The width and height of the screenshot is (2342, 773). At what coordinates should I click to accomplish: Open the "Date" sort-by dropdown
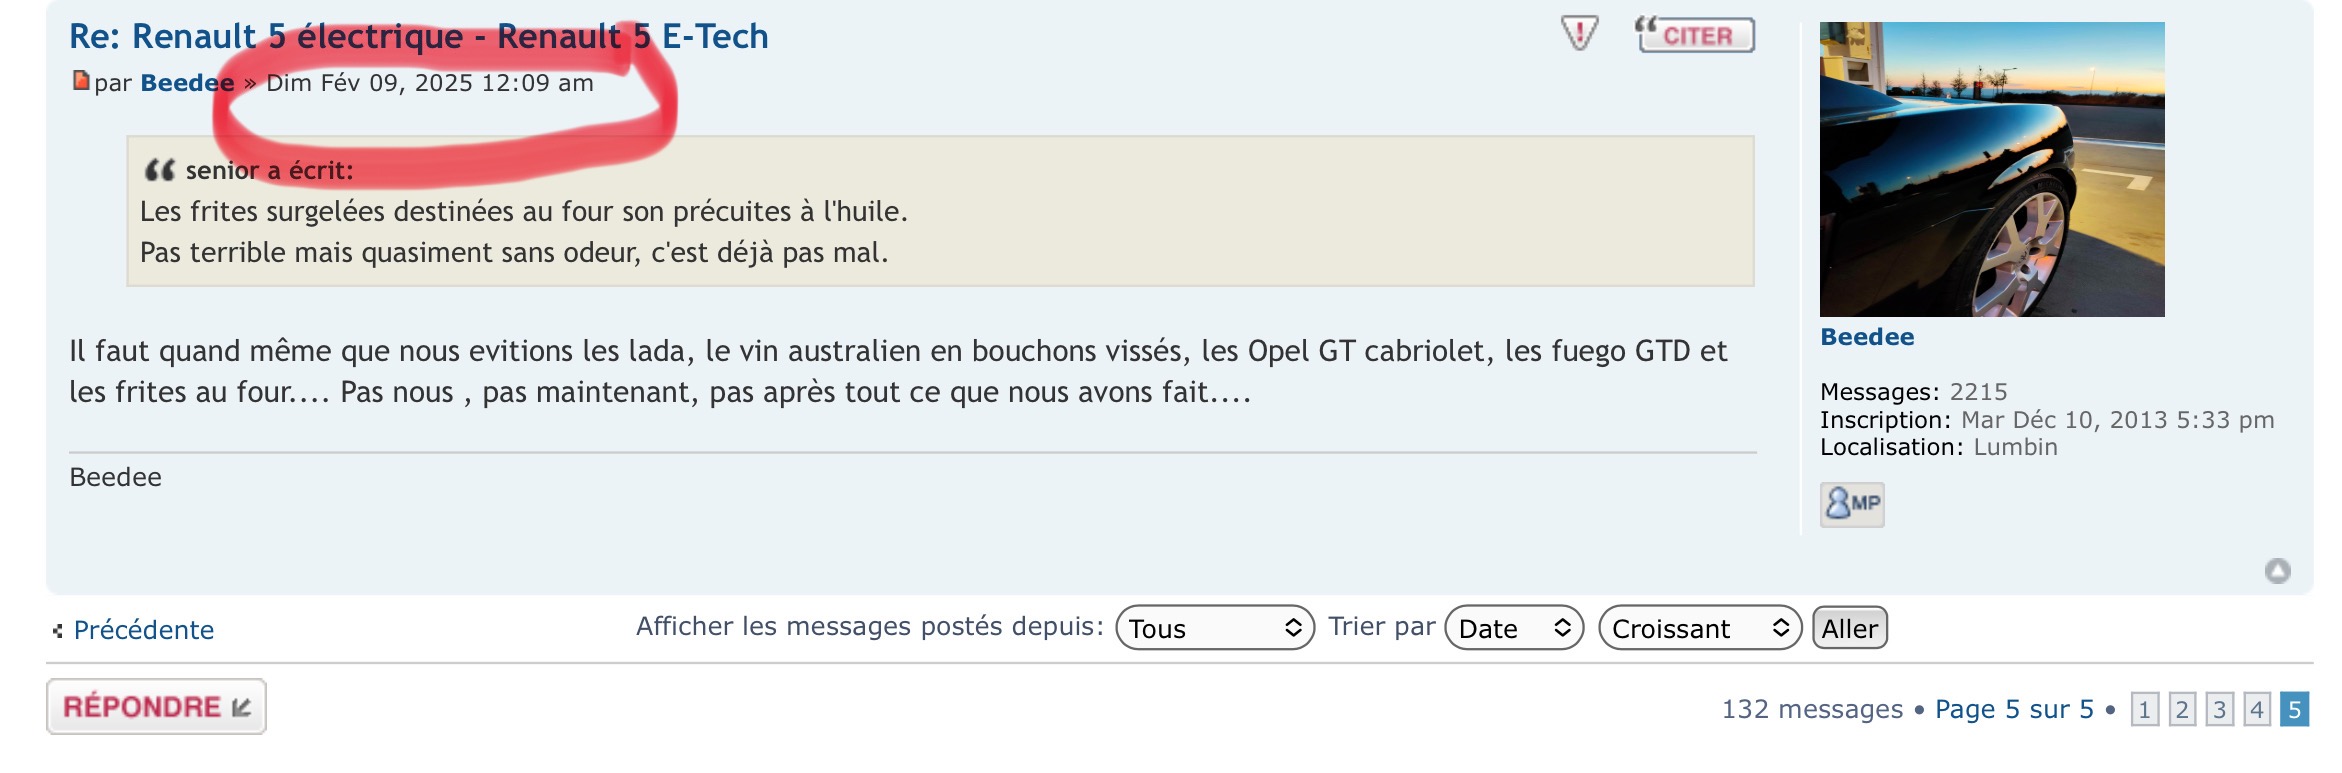1513,628
